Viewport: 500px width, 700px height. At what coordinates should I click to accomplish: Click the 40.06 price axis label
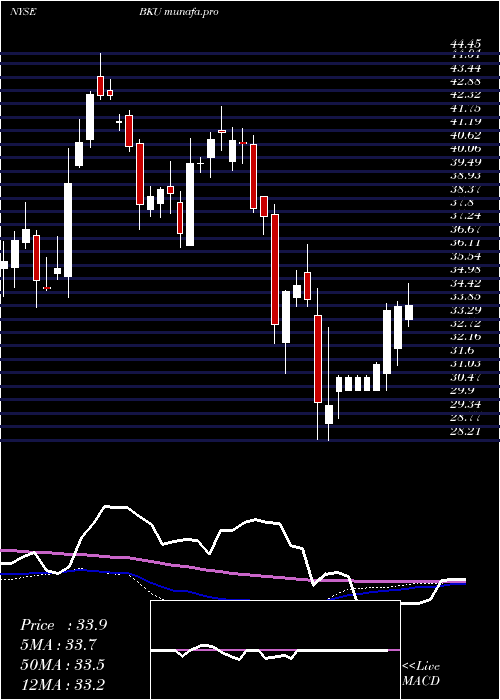pos(466,148)
